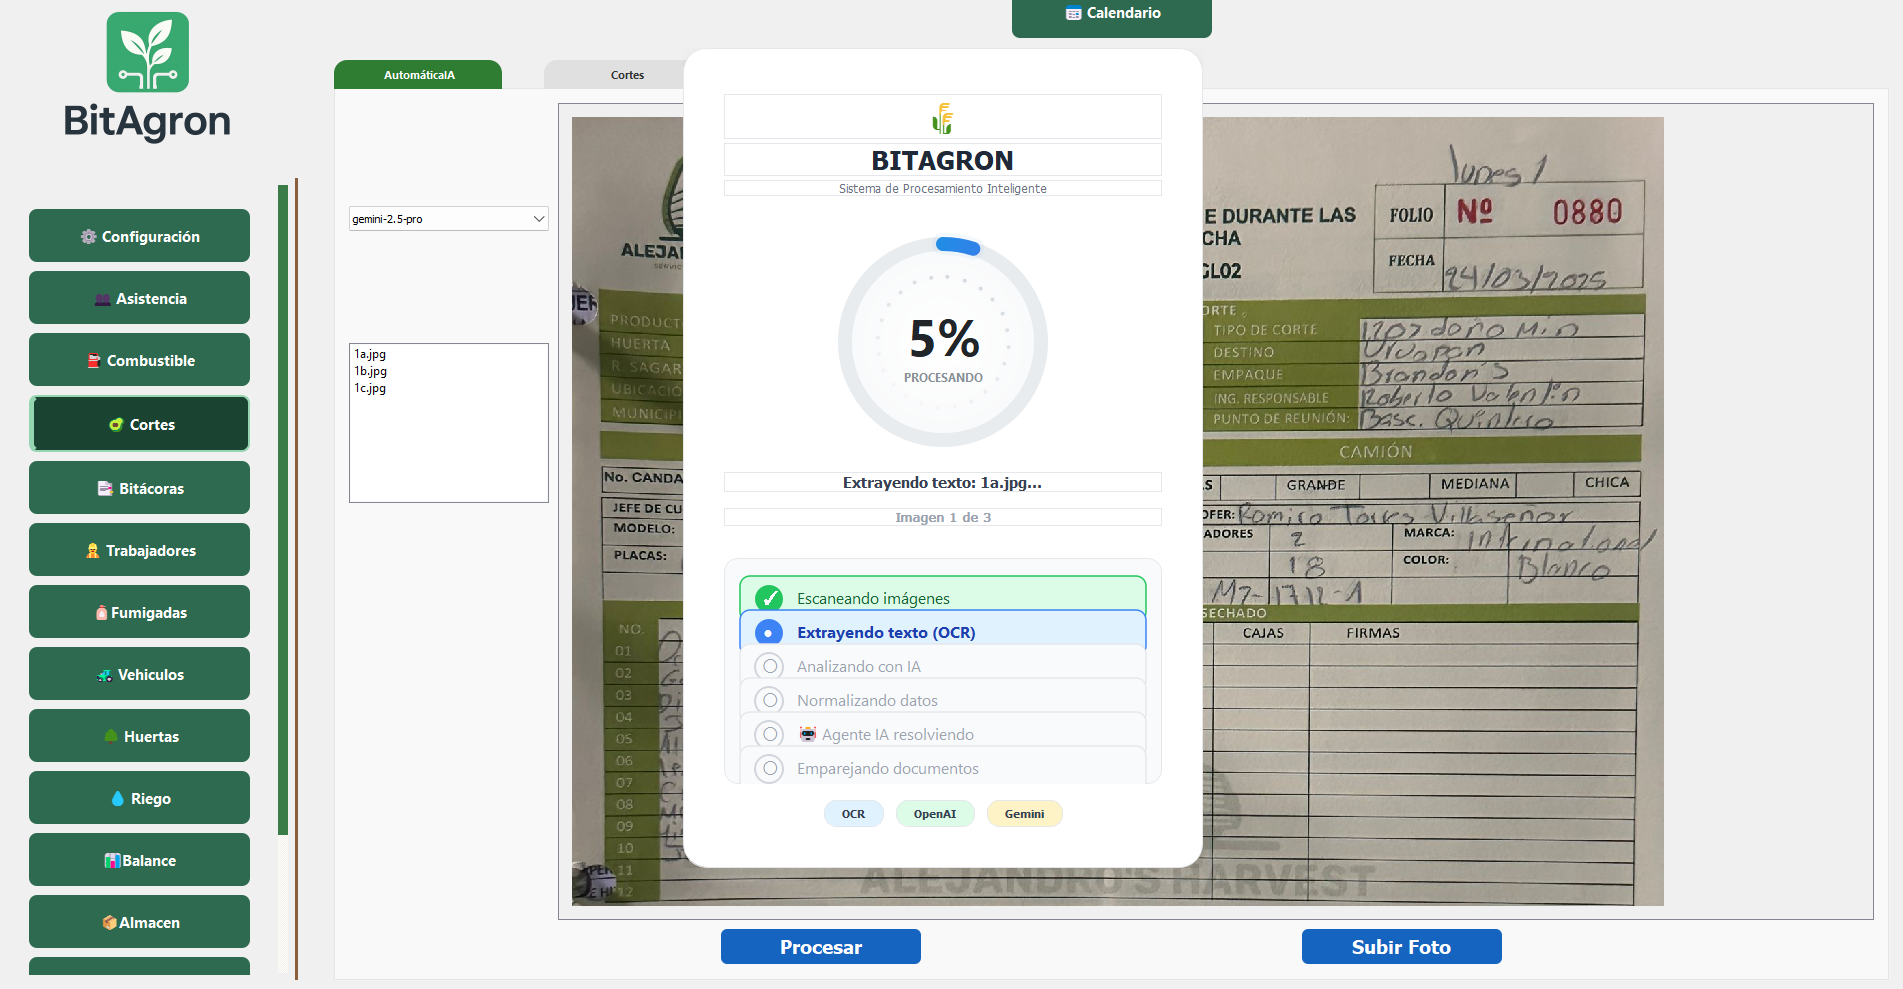Open the Almacen section
This screenshot has width=1903, height=989.
(x=140, y=922)
